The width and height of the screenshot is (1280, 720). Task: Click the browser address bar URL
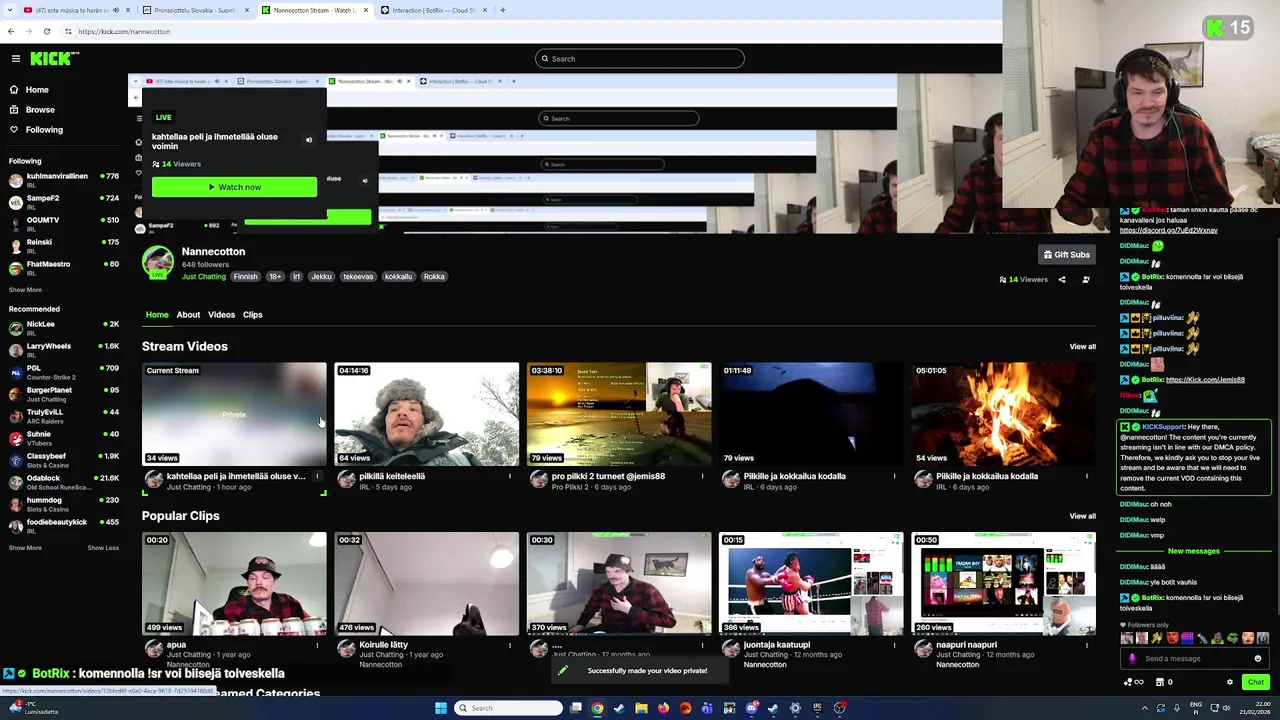pos(124,31)
